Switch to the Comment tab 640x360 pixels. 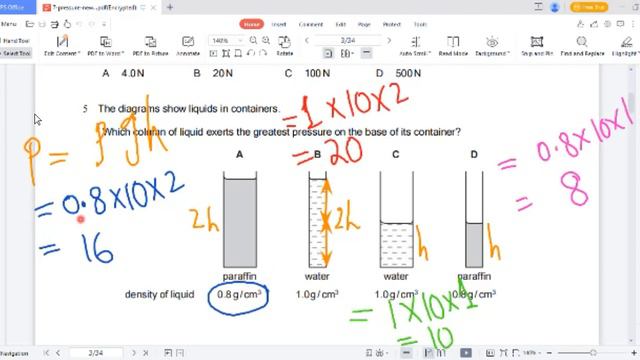tap(311, 24)
